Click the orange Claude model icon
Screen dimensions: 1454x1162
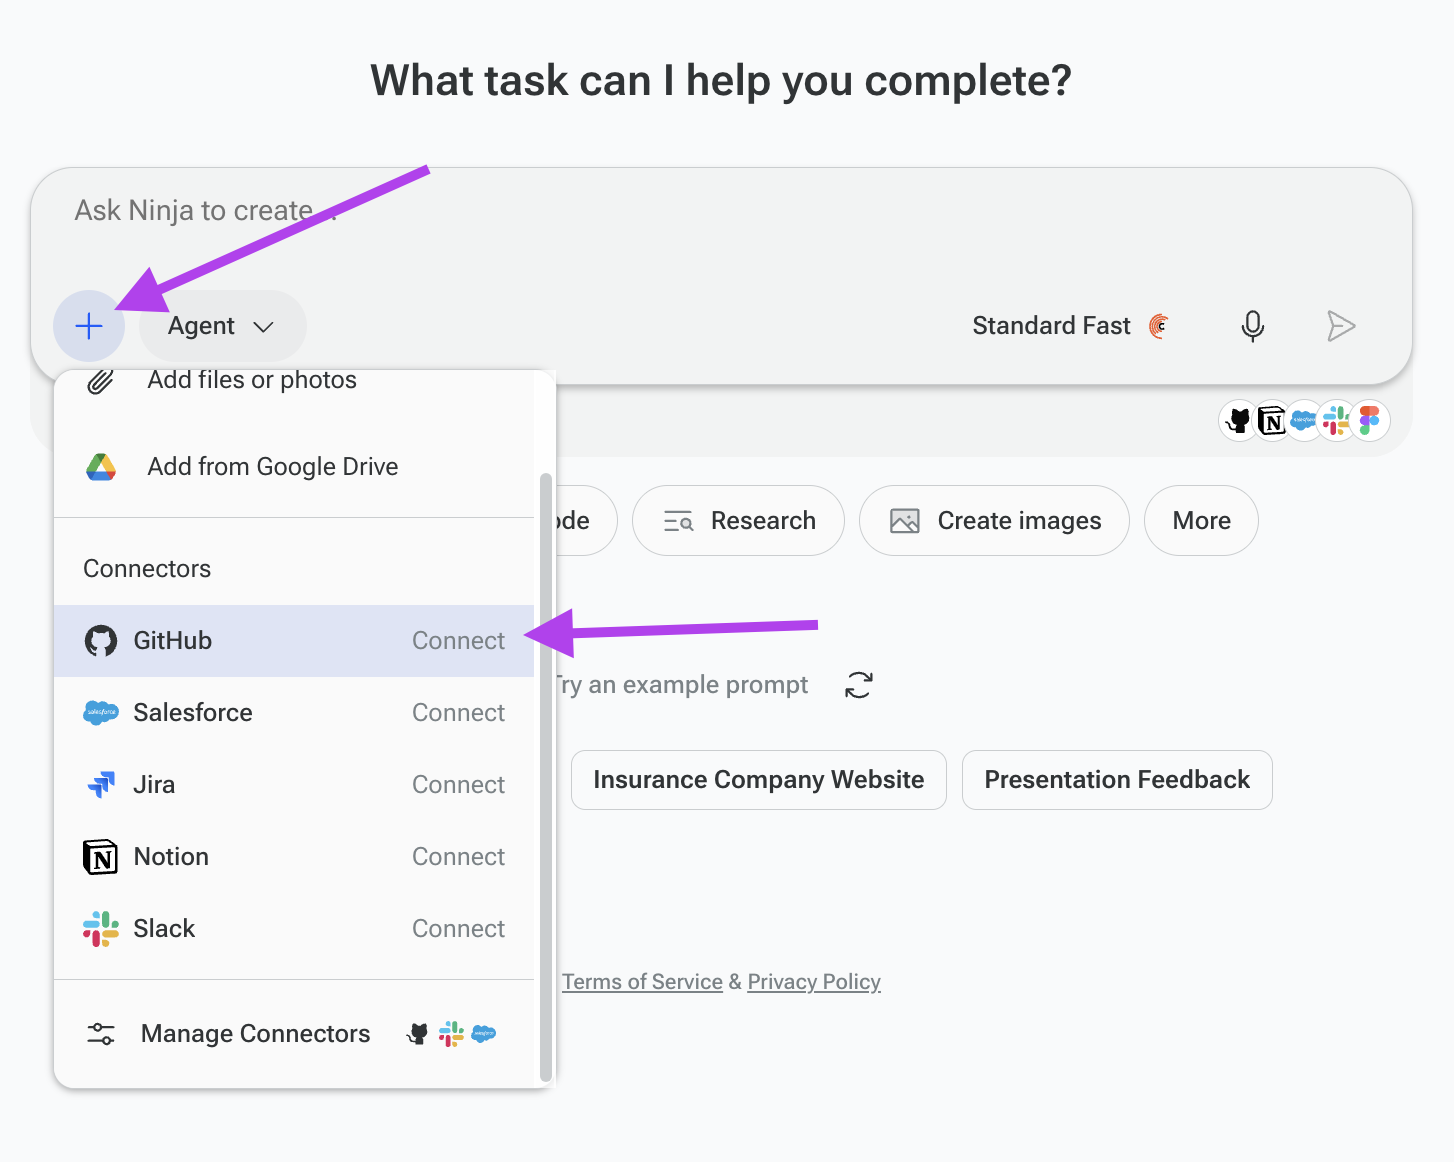1159,326
